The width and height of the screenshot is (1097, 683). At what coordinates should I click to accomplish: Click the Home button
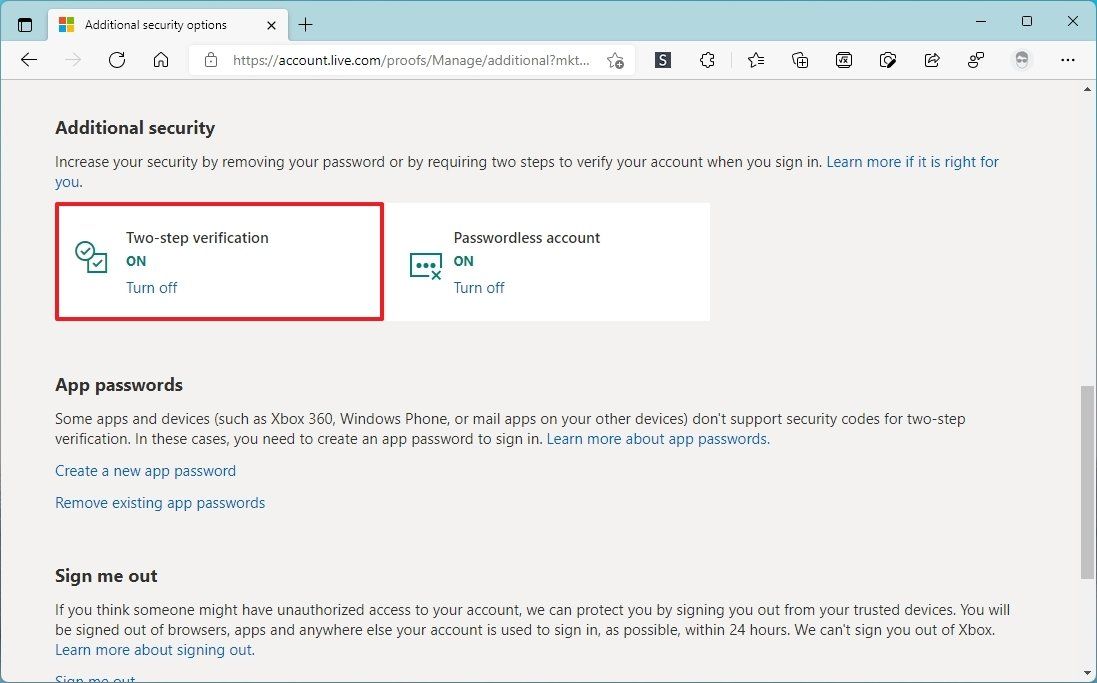point(161,60)
